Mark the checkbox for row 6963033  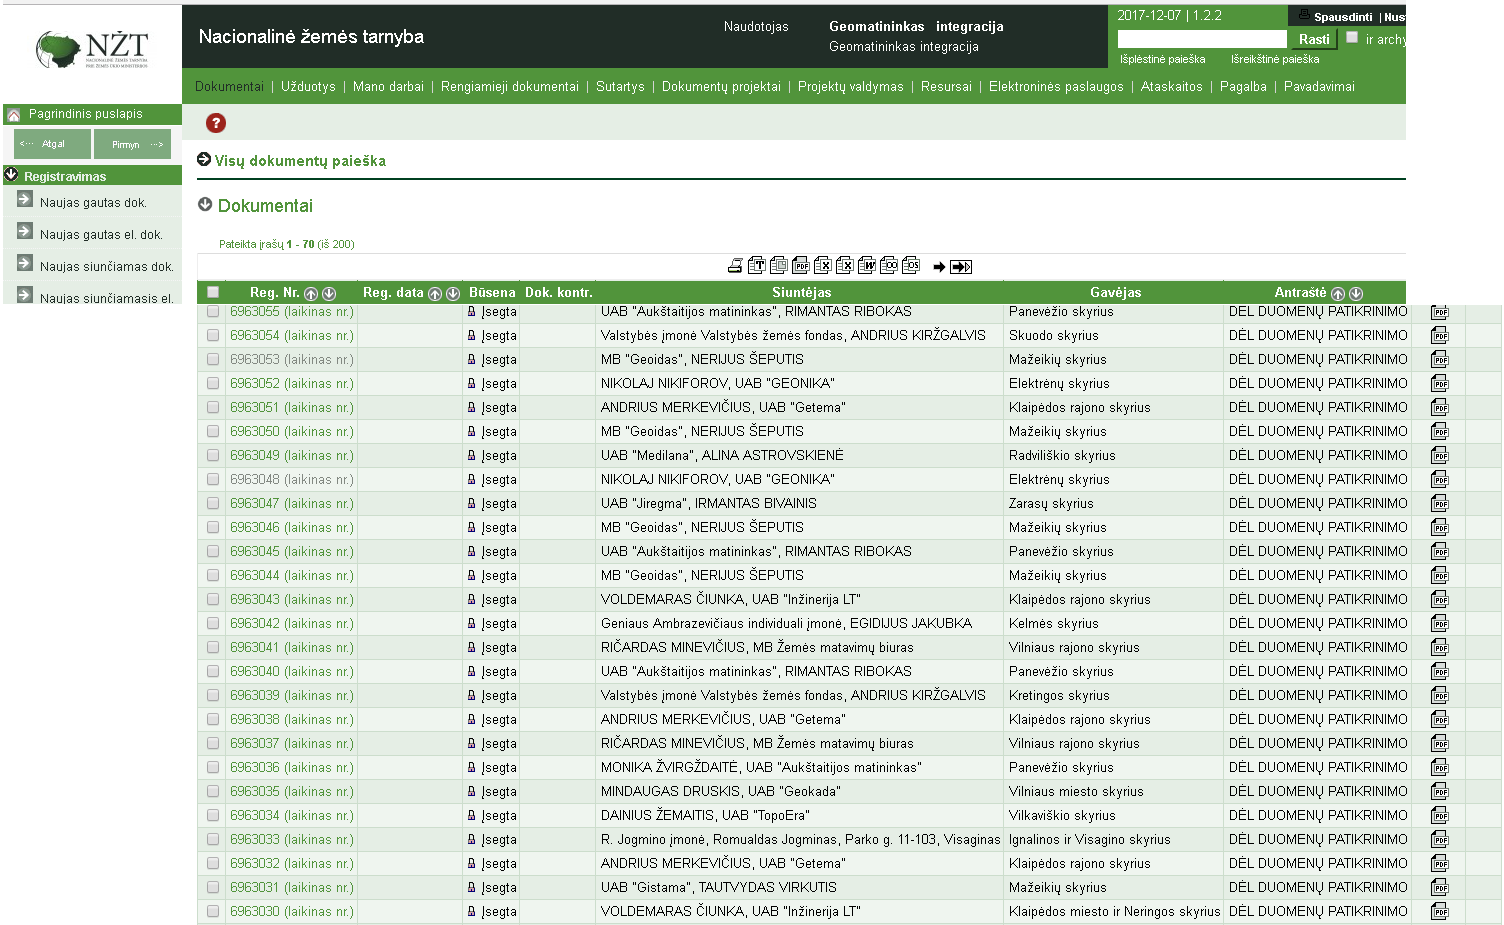tap(213, 839)
